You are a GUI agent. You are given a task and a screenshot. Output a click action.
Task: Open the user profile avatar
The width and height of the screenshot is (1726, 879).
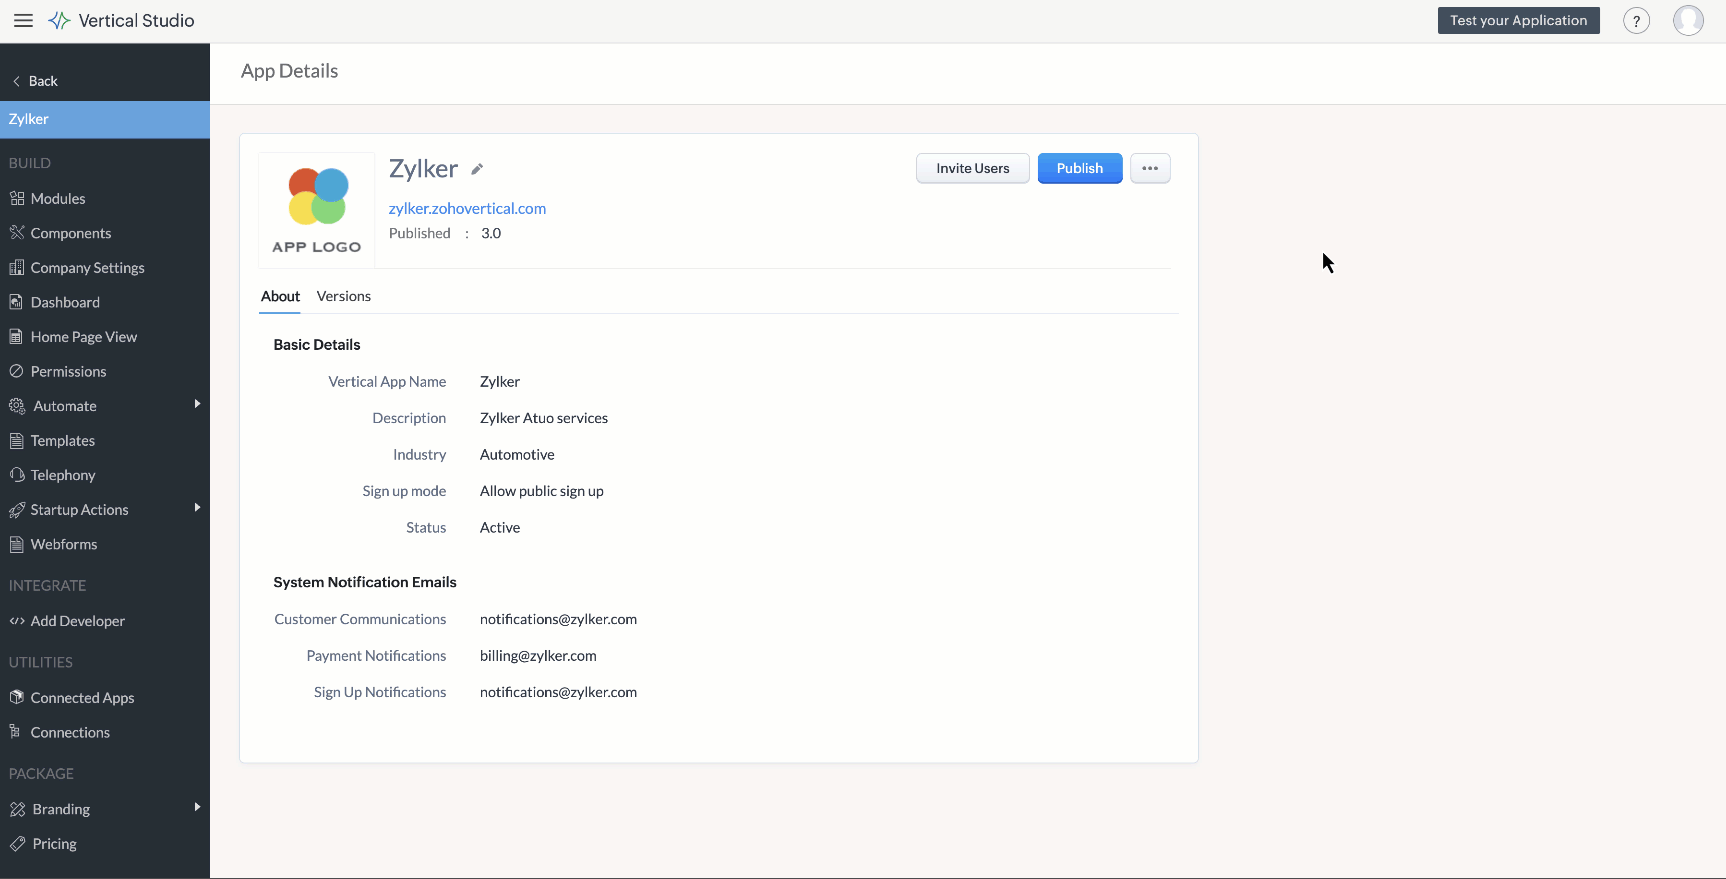pyautogui.click(x=1688, y=21)
